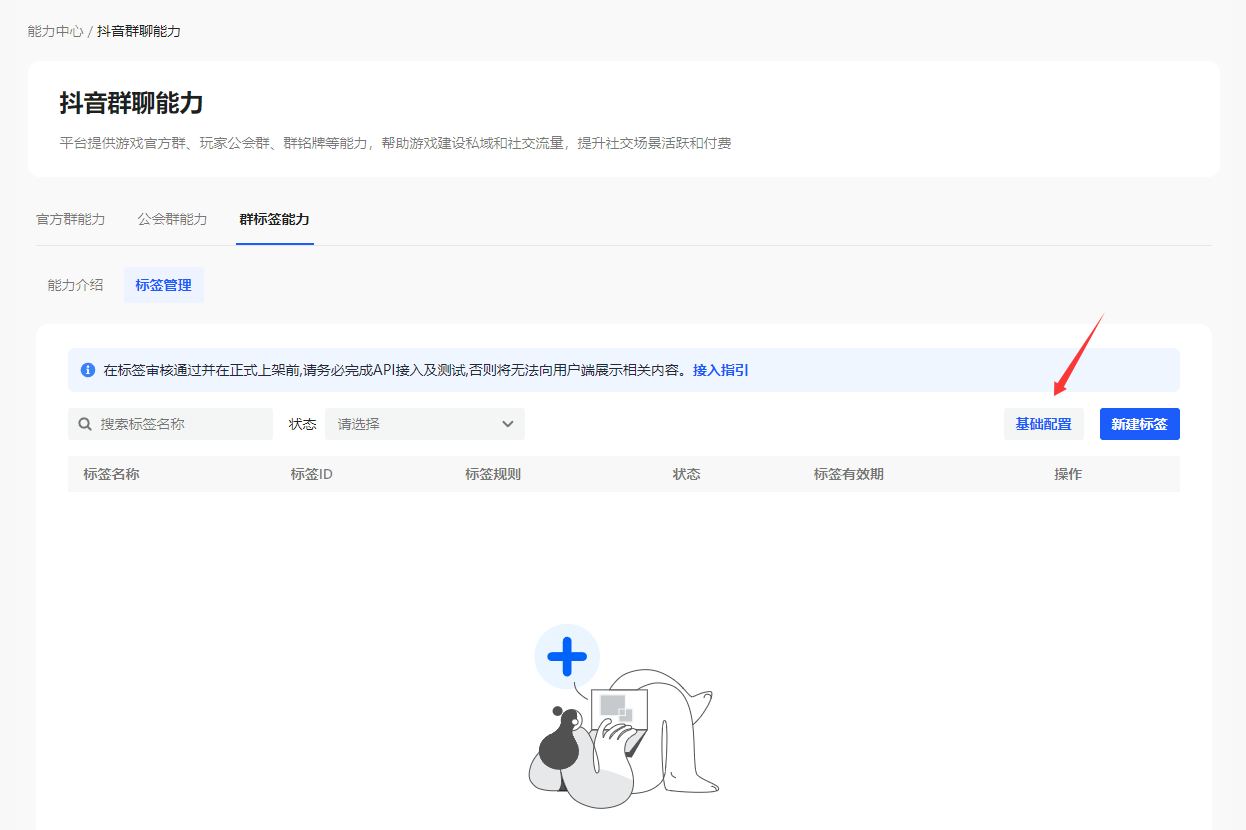Click the 抖音群聊能力 breadcrumb text
The width and height of the screenshot is (1246, 830).
tap(139, 32)
